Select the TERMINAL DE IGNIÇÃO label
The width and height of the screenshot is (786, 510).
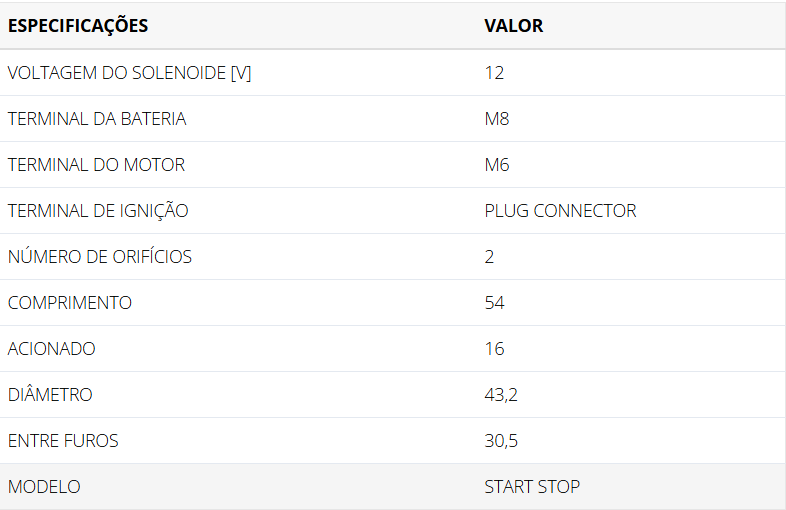click(98, 211)
